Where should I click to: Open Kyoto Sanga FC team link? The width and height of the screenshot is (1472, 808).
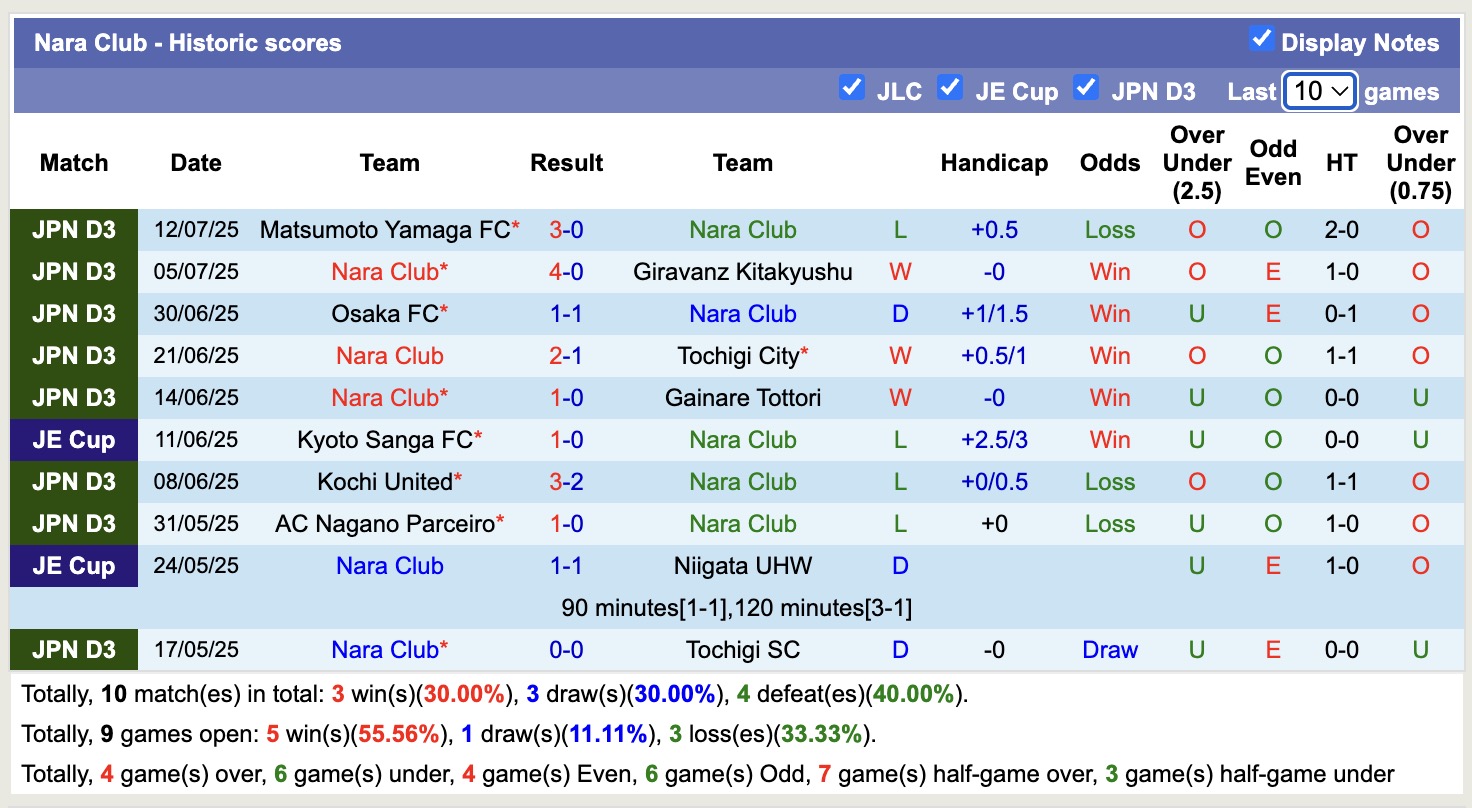pyautogui.click(x=384, y=440)
